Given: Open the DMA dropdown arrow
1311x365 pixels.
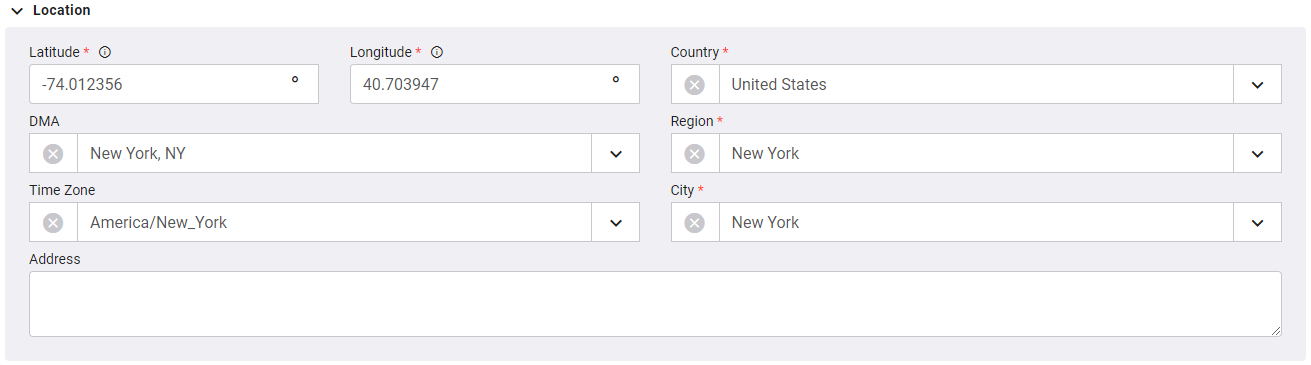Looking at the screenshot, I should (616, 154).
